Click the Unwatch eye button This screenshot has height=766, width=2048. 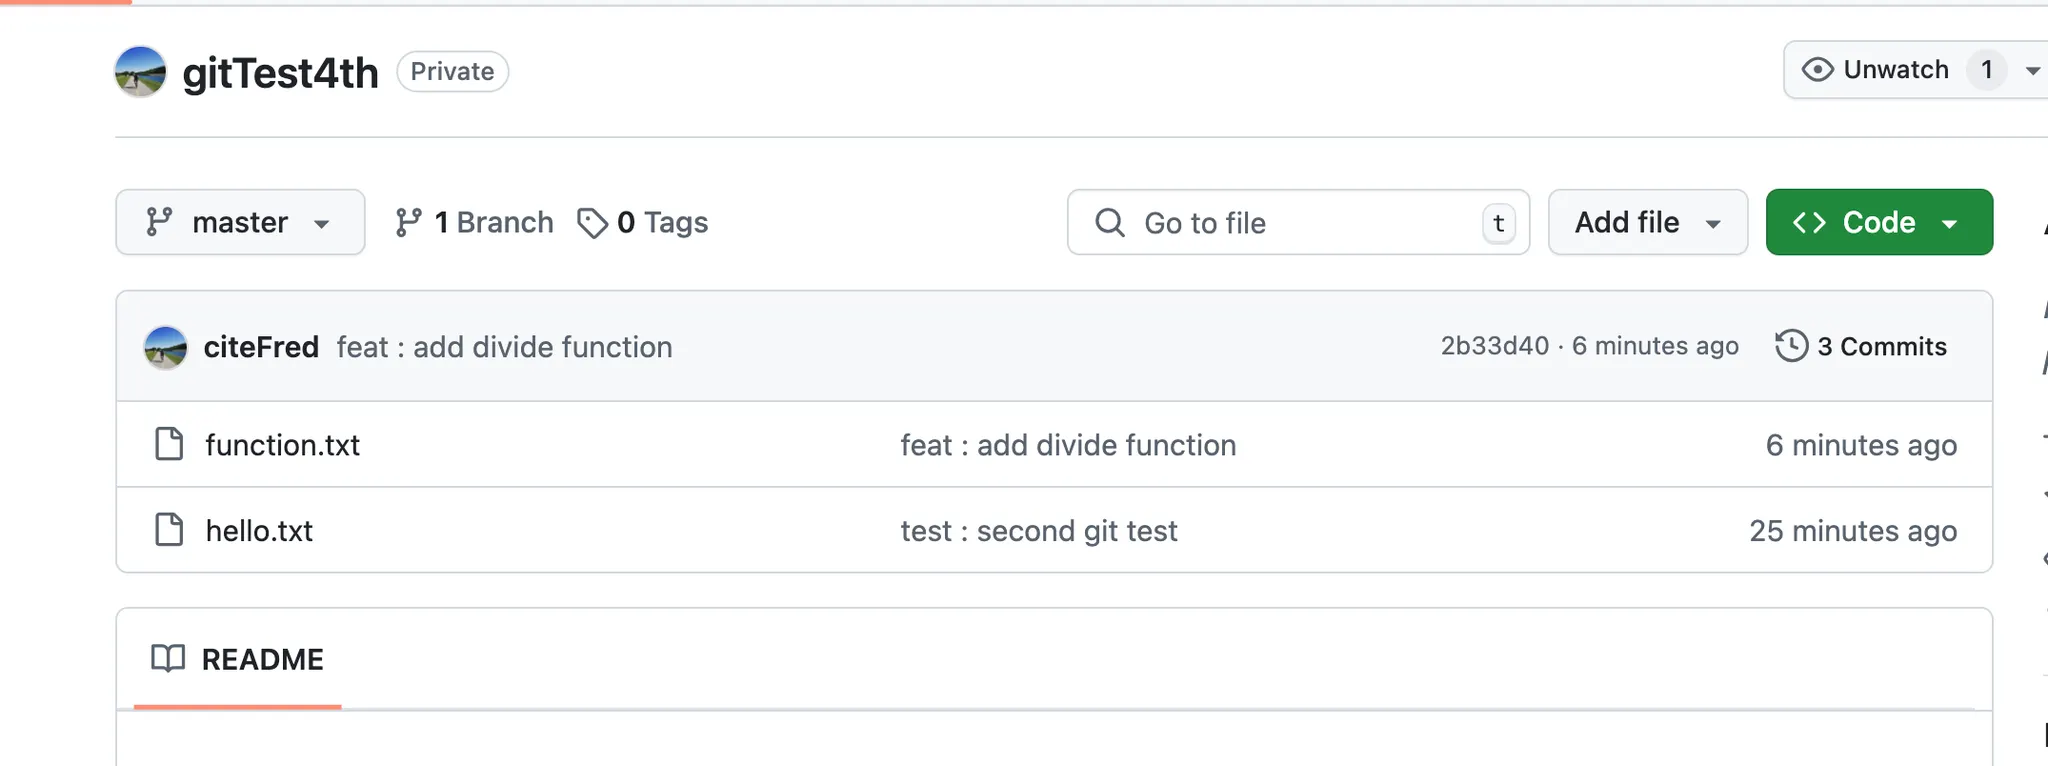tap(1878, 70)
